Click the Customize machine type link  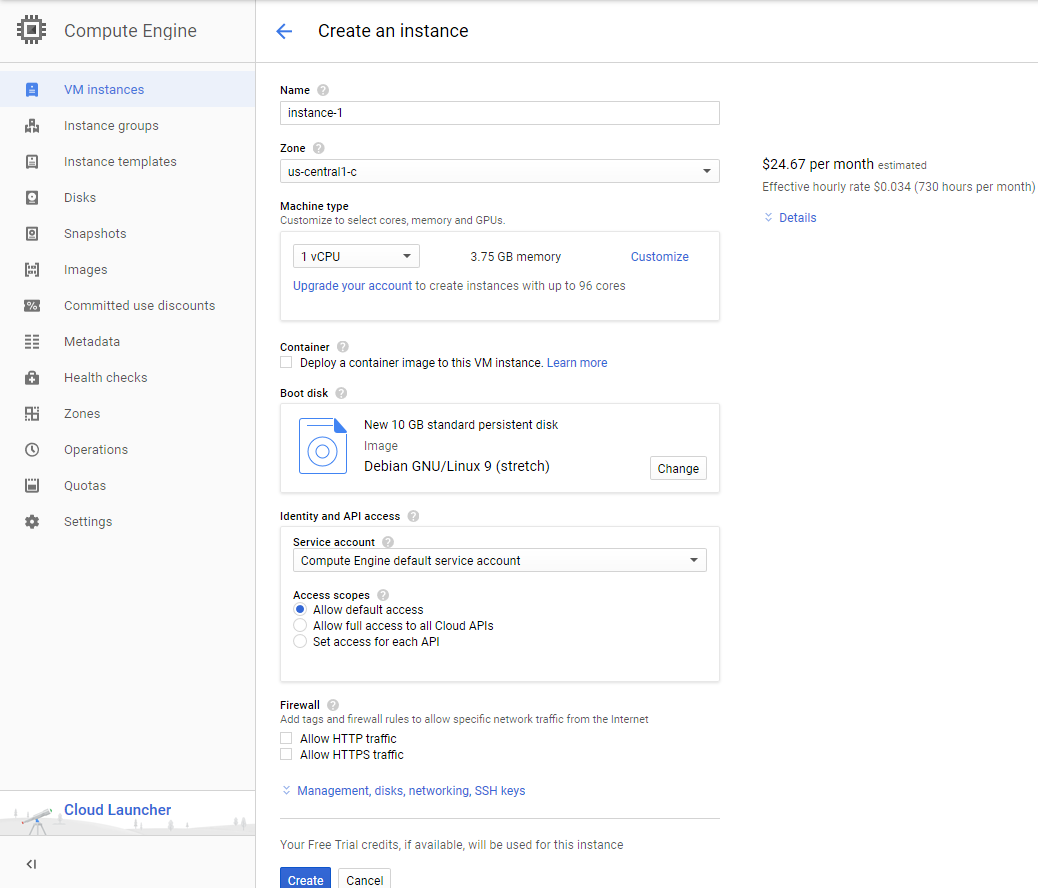[659, 256]
